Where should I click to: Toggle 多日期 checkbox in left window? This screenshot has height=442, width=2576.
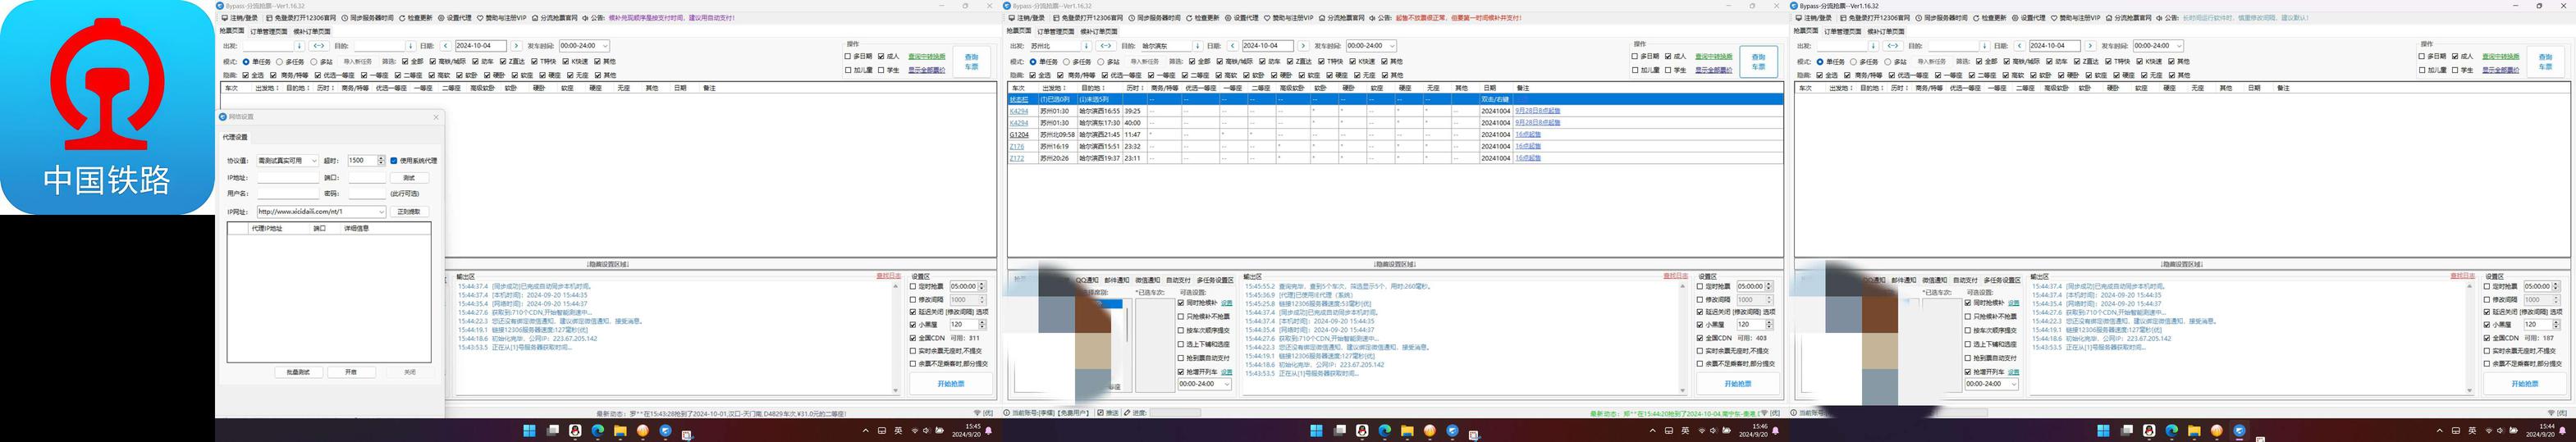click(848, 56)
